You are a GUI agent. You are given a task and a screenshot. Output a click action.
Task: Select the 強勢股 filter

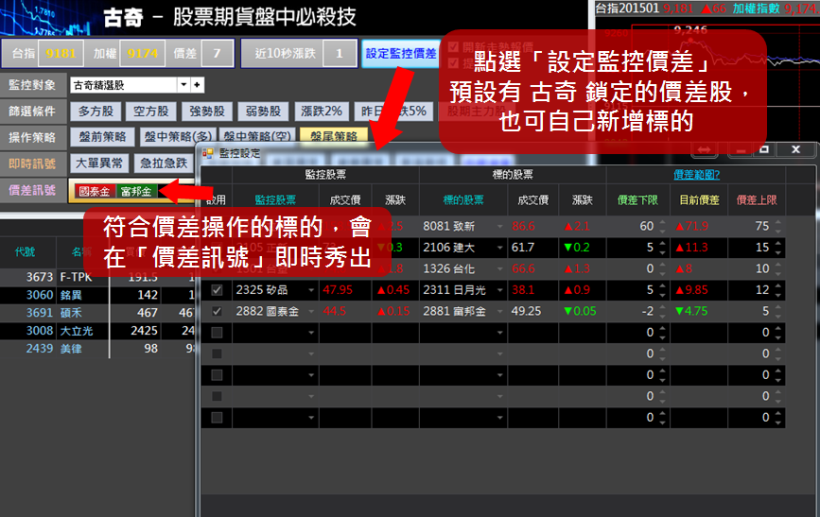pos(207,111)
